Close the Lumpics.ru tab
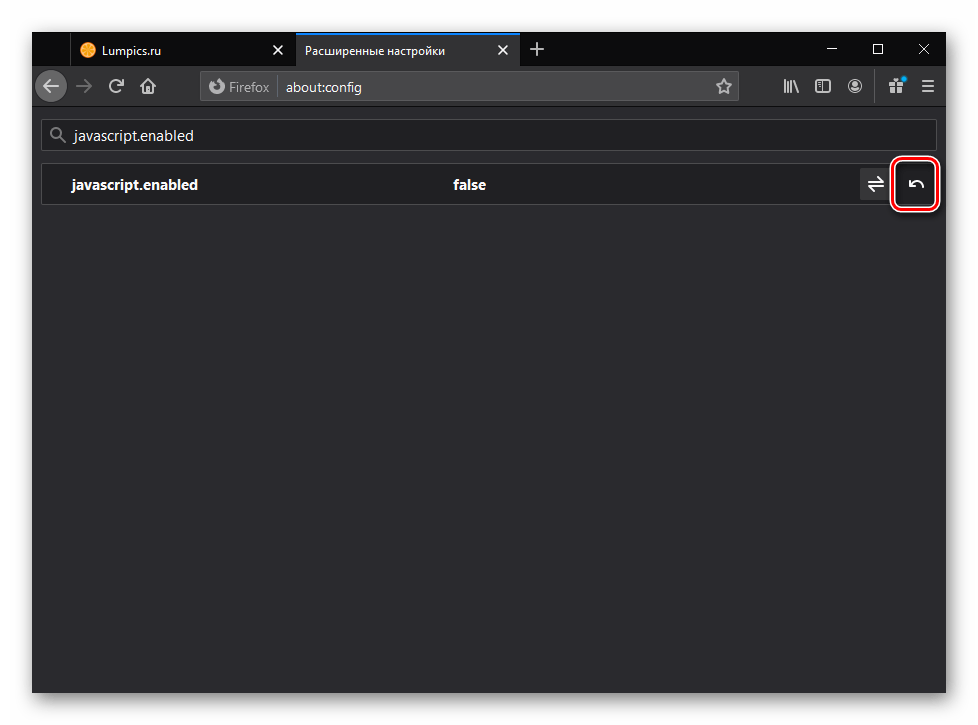Viewport: 978px width, 725px height. tap(278, 50)
